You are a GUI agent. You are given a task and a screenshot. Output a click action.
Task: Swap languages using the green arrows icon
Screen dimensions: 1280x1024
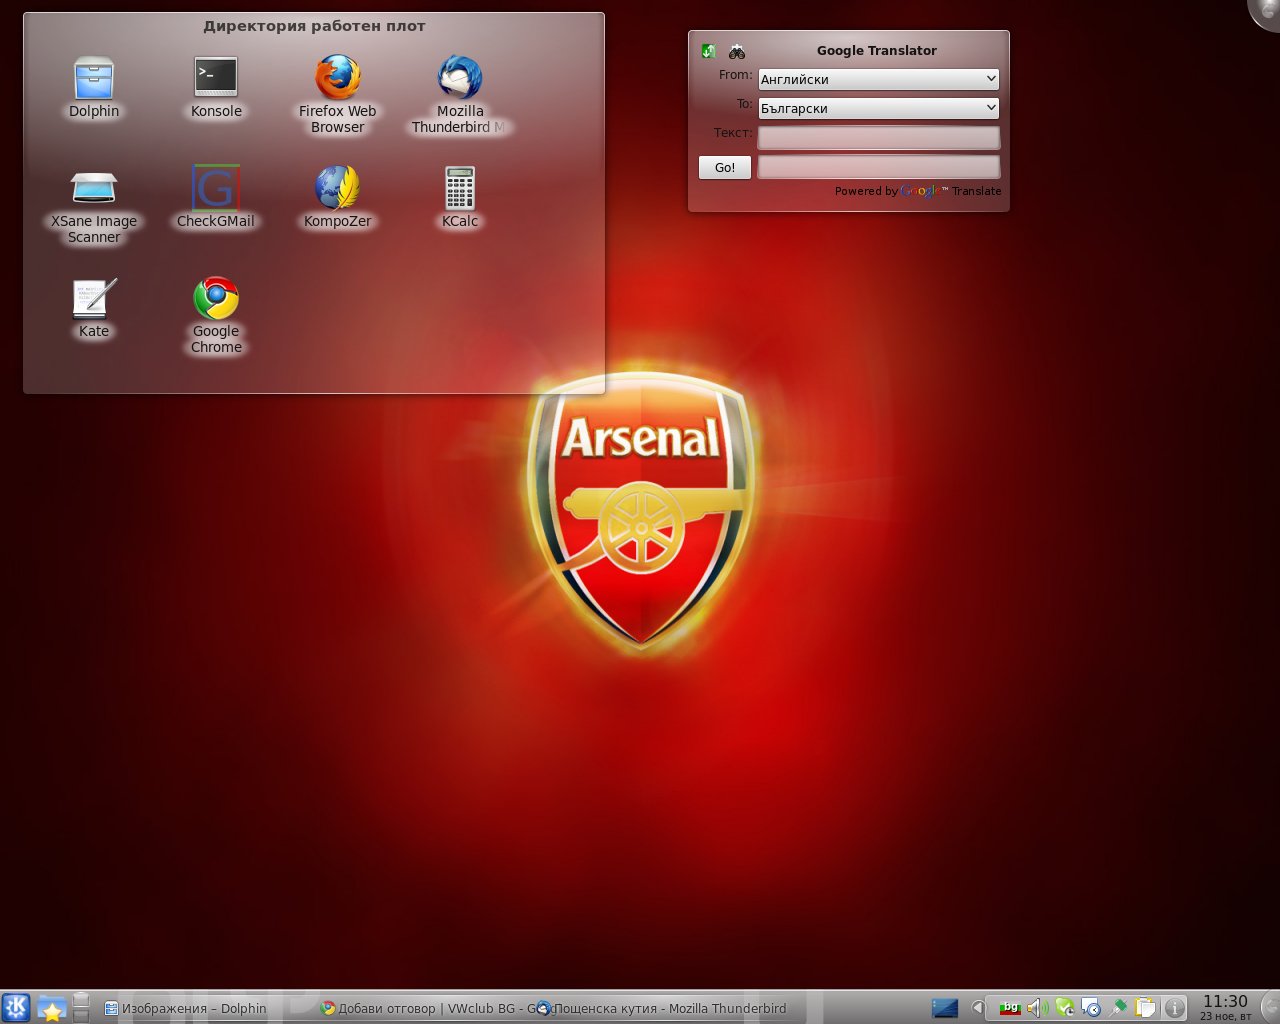pos(709,51)
